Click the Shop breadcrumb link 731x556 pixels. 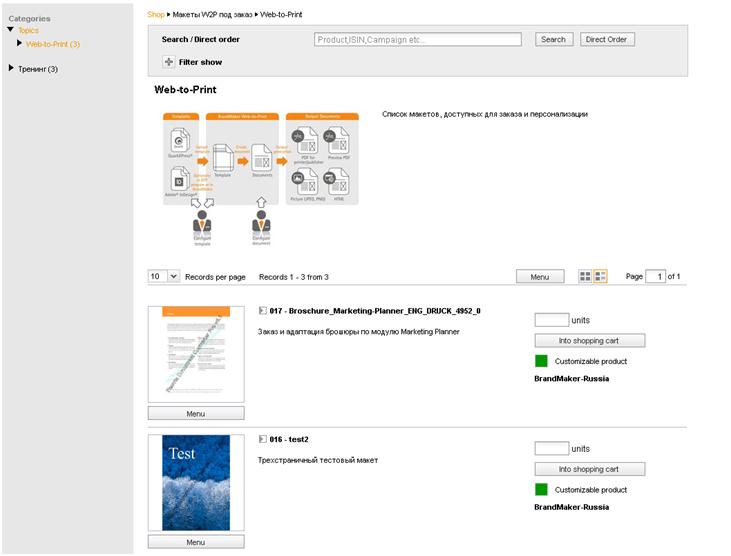click(x=156, y=14)
